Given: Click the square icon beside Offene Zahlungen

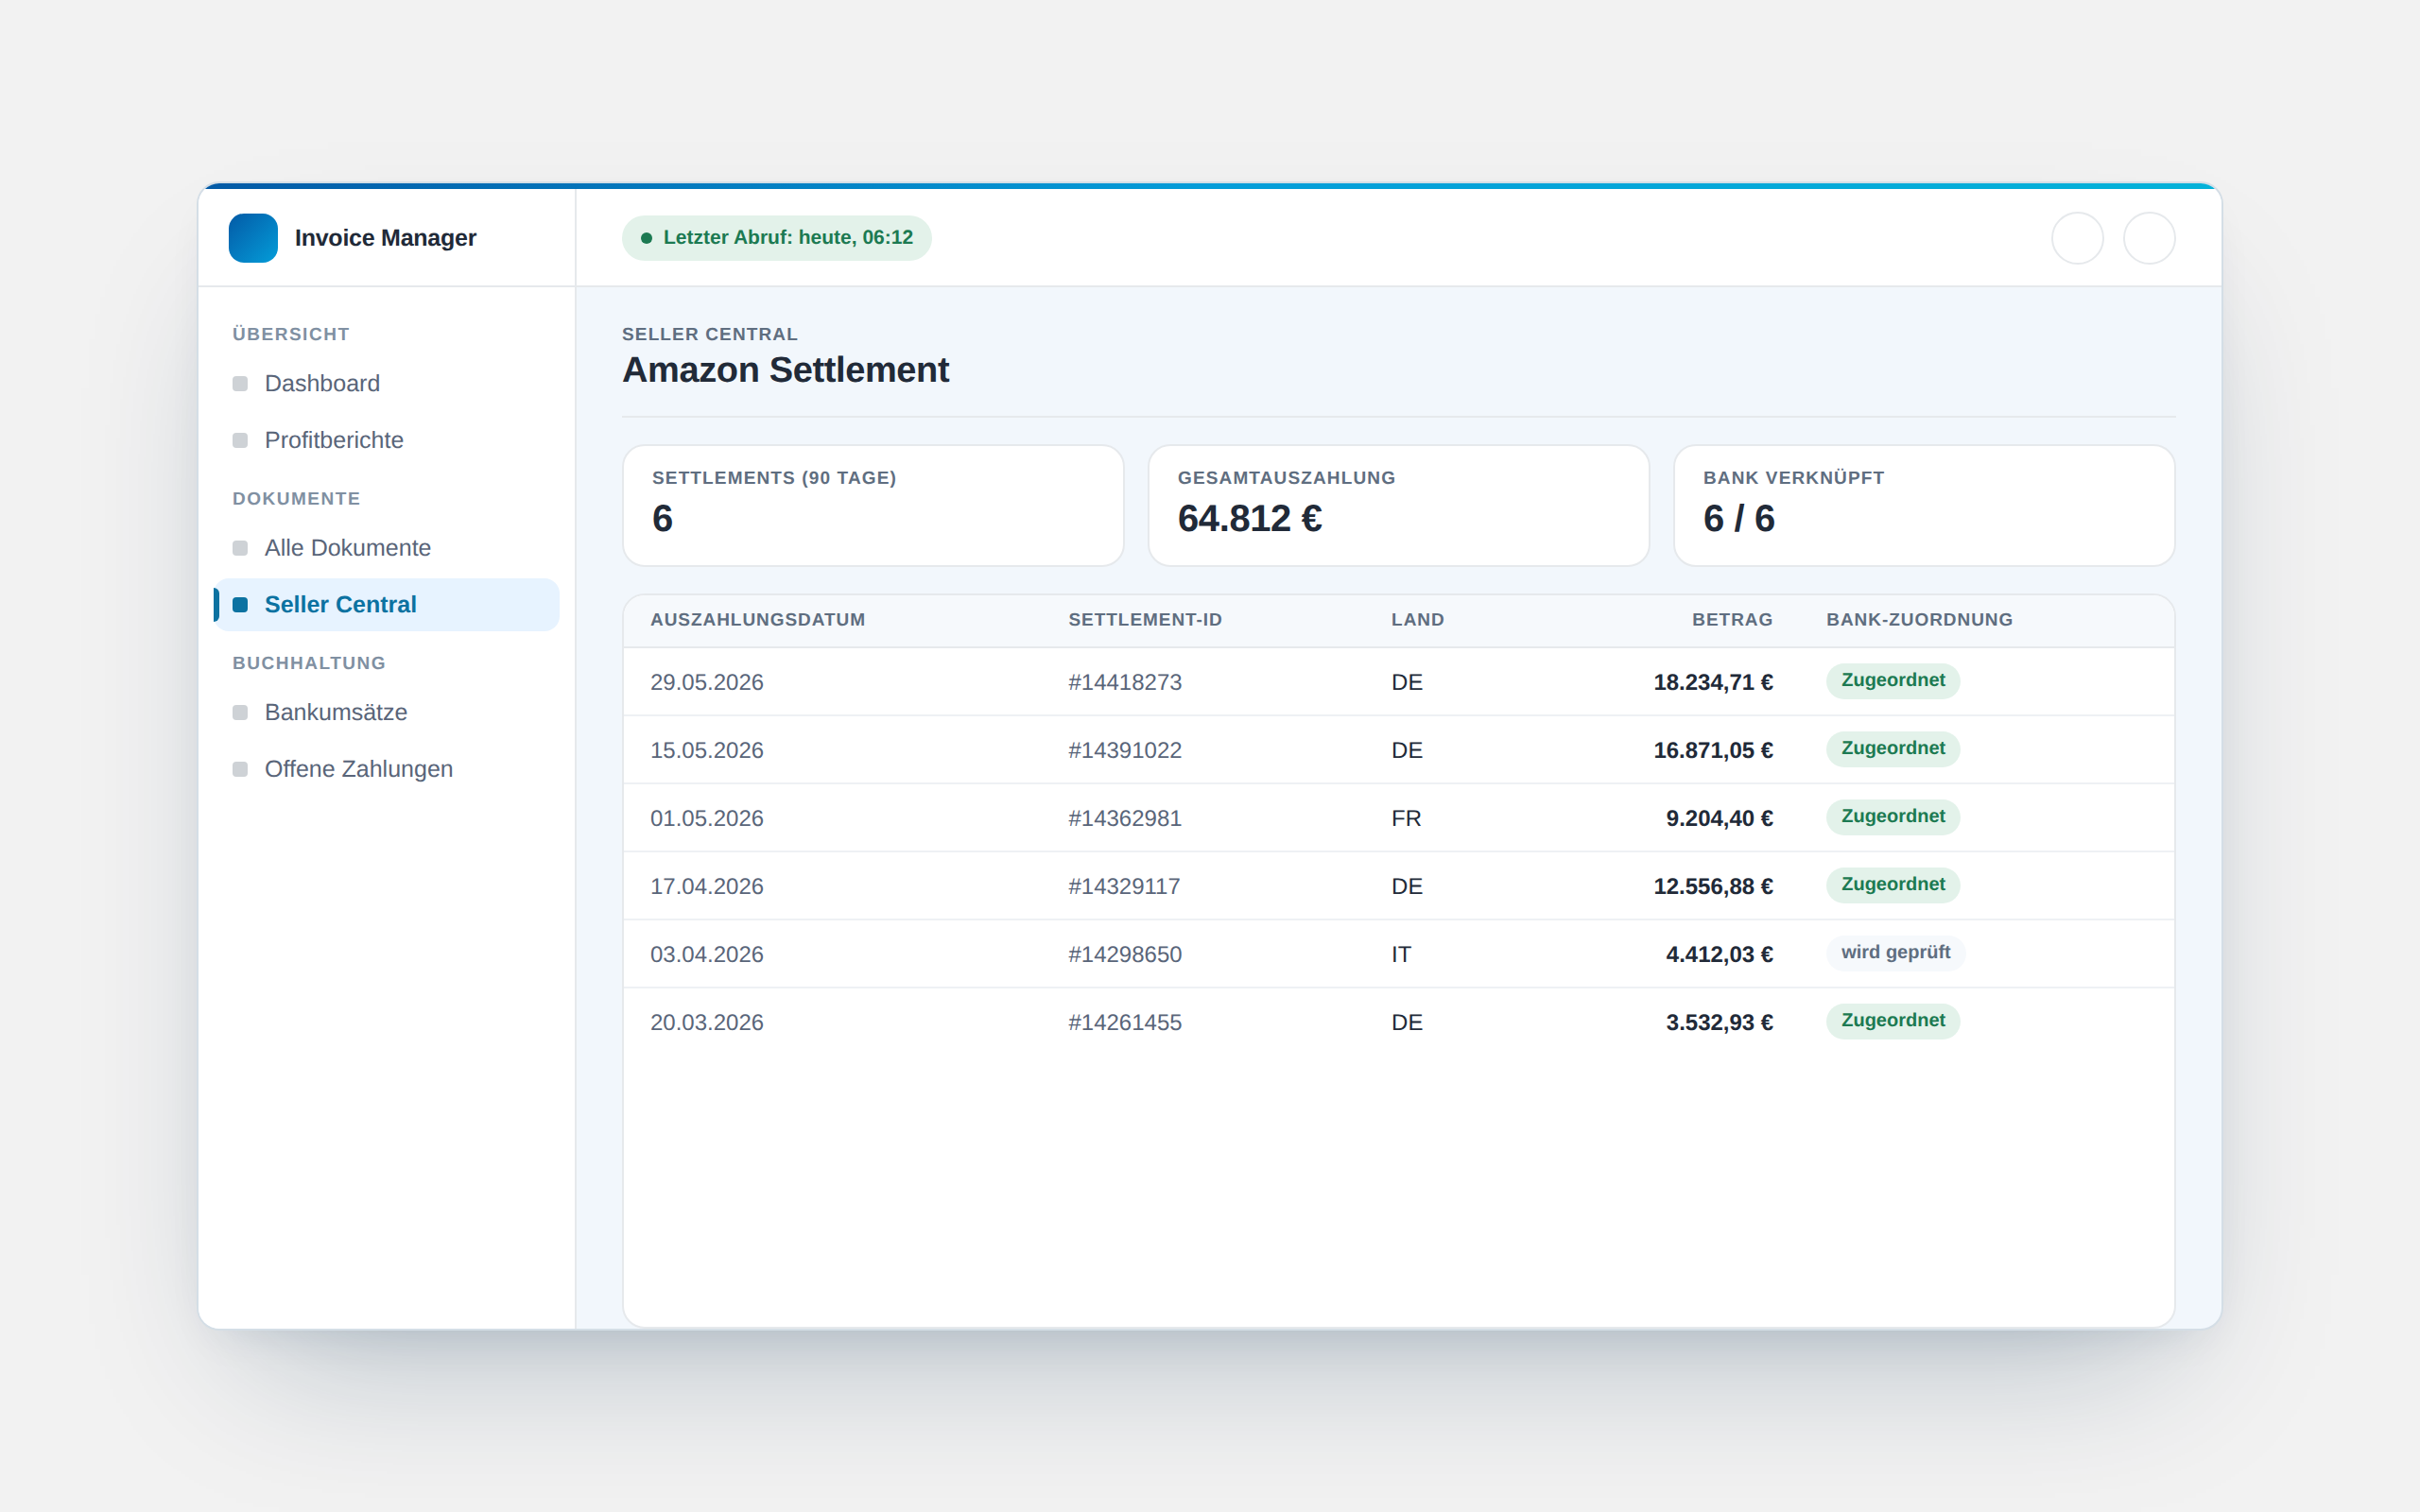Looking at the screenshot, I should (240, 769).
